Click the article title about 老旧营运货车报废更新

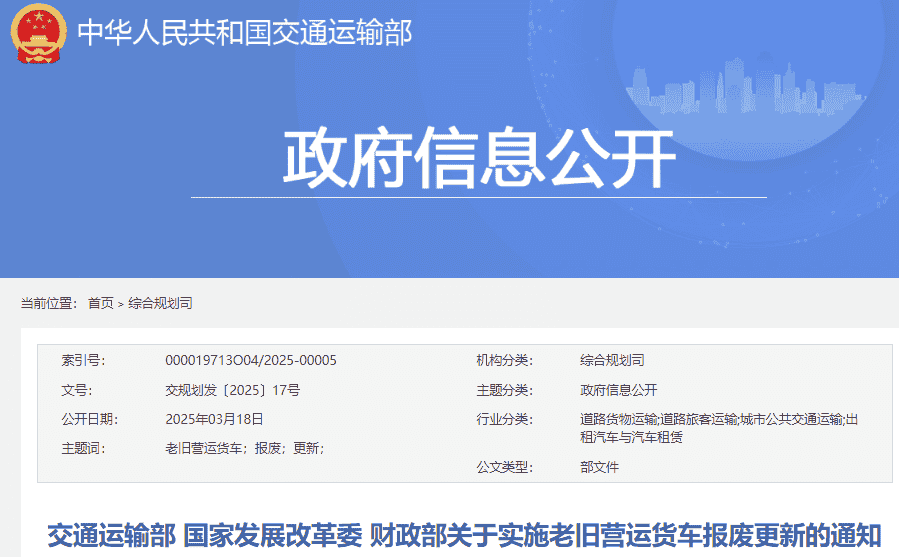464,535
